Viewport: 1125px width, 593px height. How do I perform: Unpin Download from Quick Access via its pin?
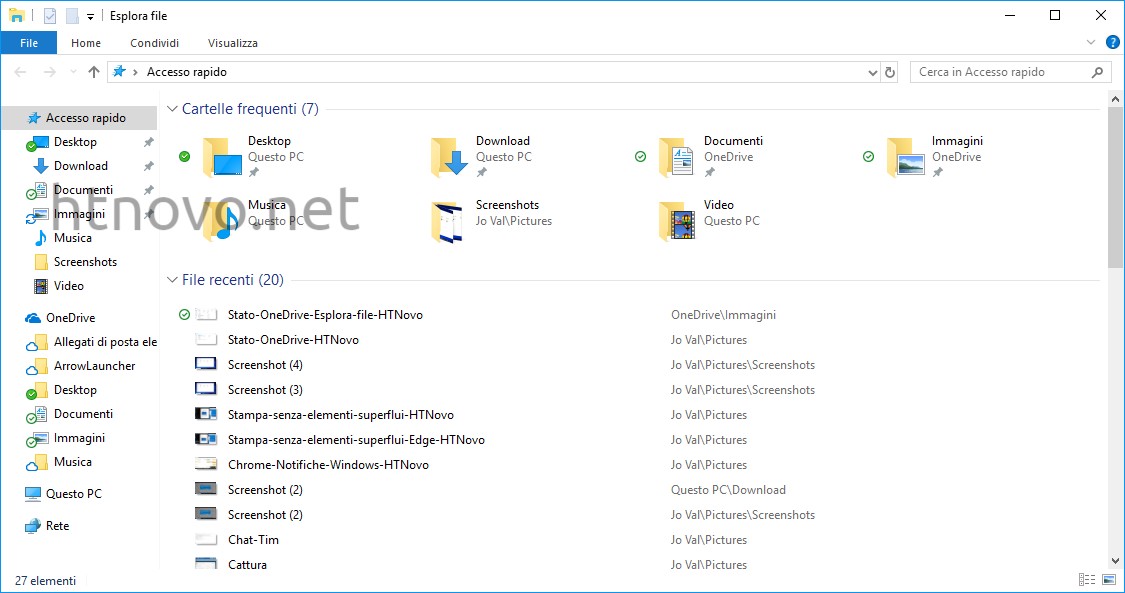point(147,165)
